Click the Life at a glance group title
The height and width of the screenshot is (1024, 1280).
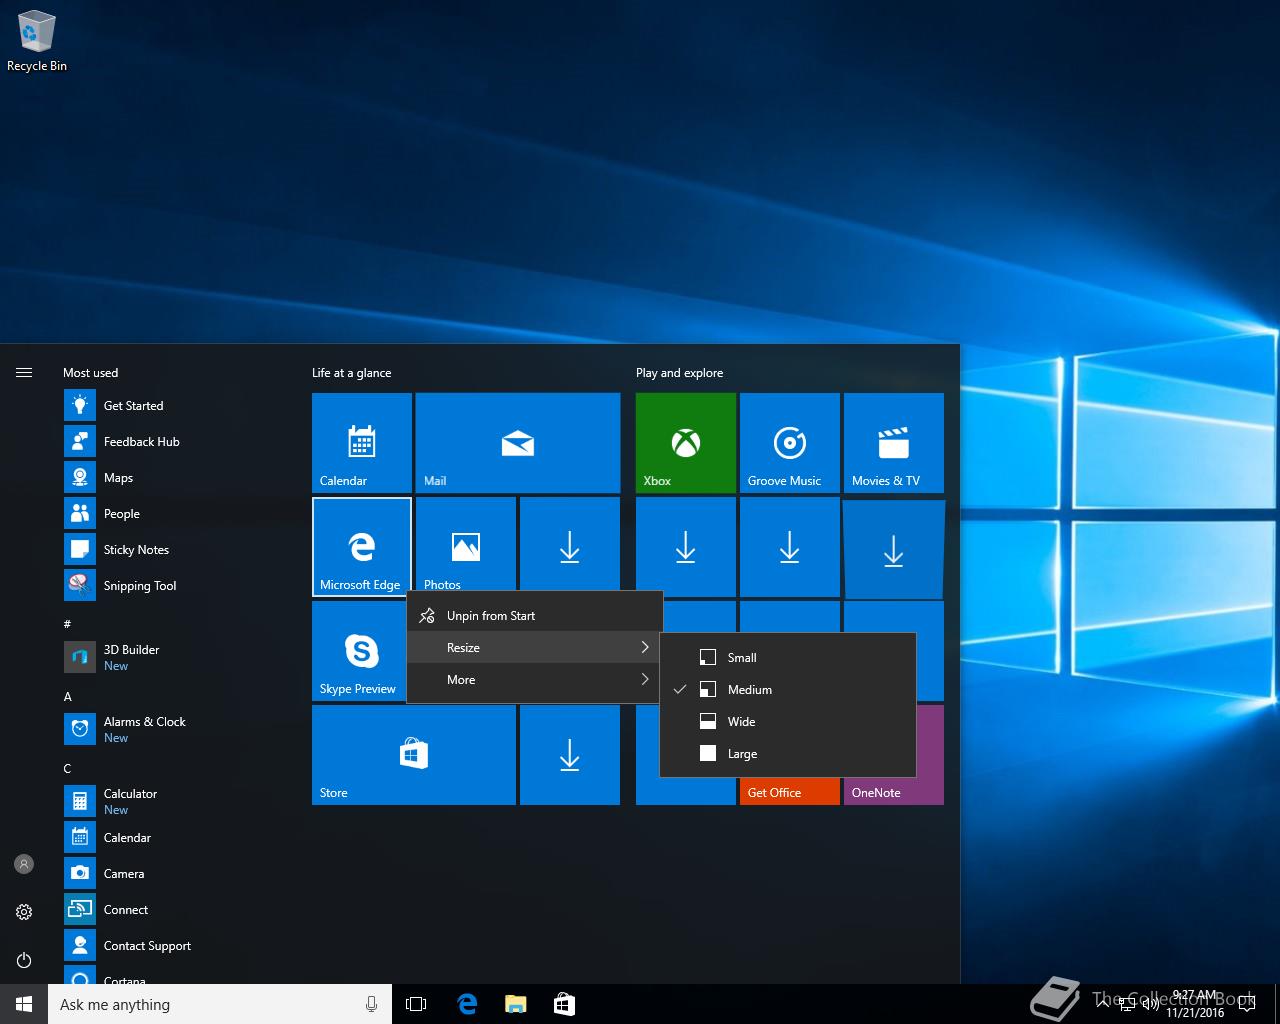point(352,372)
